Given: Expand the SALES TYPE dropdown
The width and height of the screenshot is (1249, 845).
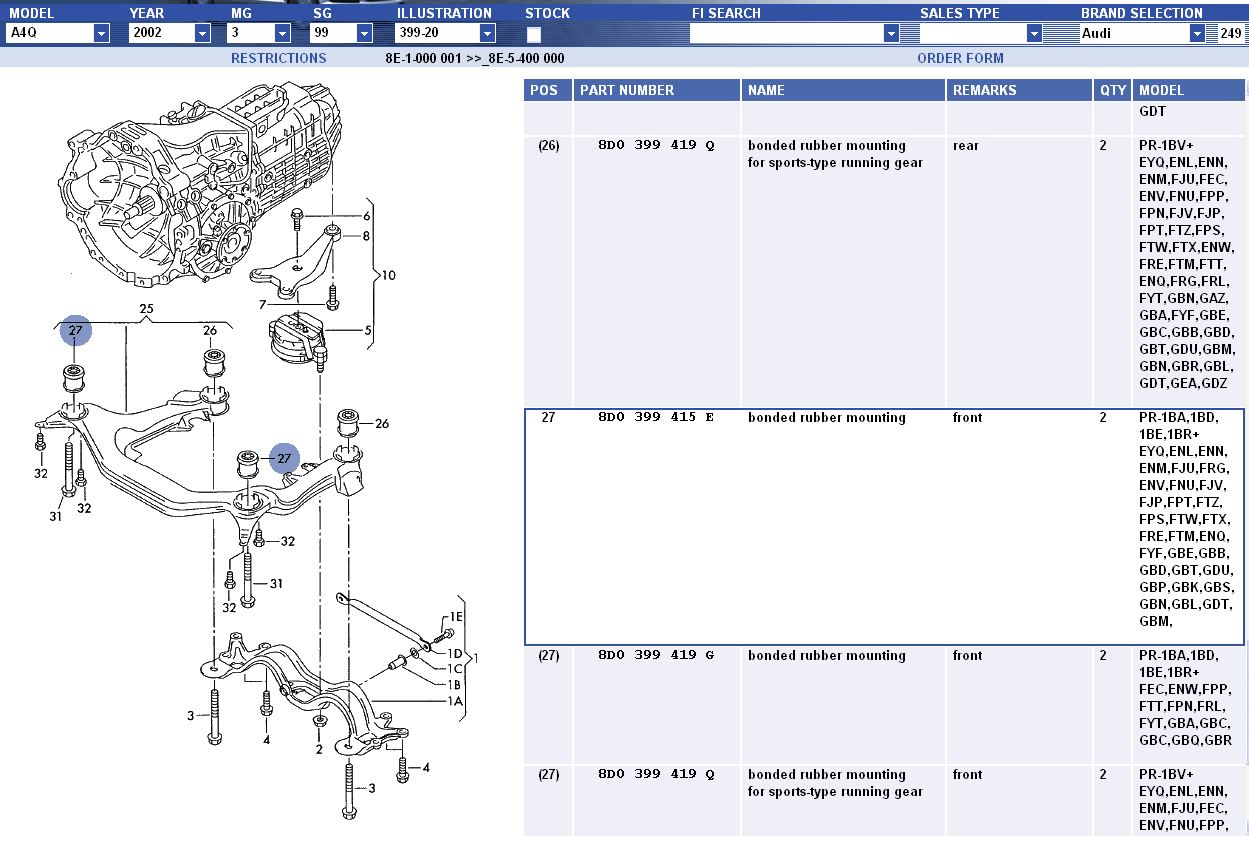Looking at the screenshot, I should pos(1034,33).
